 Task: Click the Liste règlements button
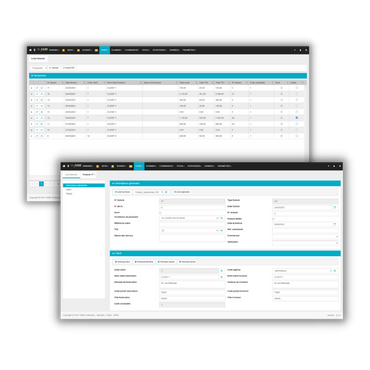pyautogui.click(x=182, y=192)
